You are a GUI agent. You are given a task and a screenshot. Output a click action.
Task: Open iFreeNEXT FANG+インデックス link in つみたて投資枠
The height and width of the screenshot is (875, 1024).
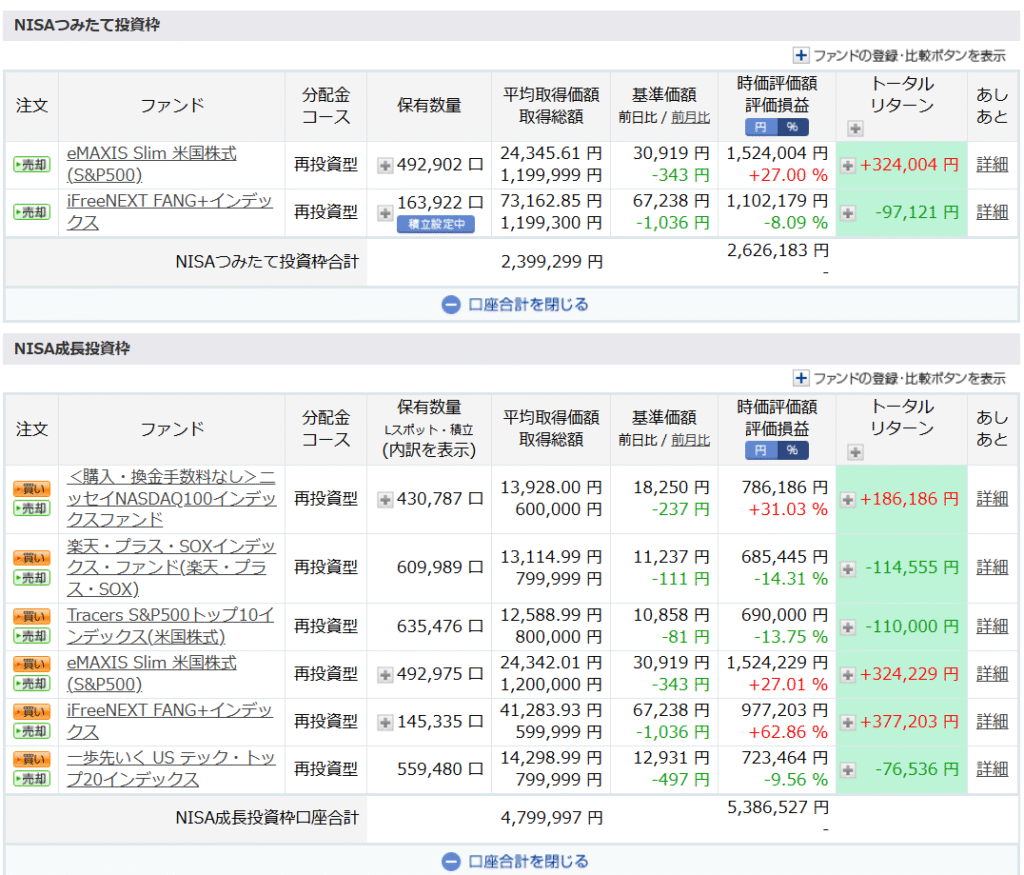click(169, 212)
